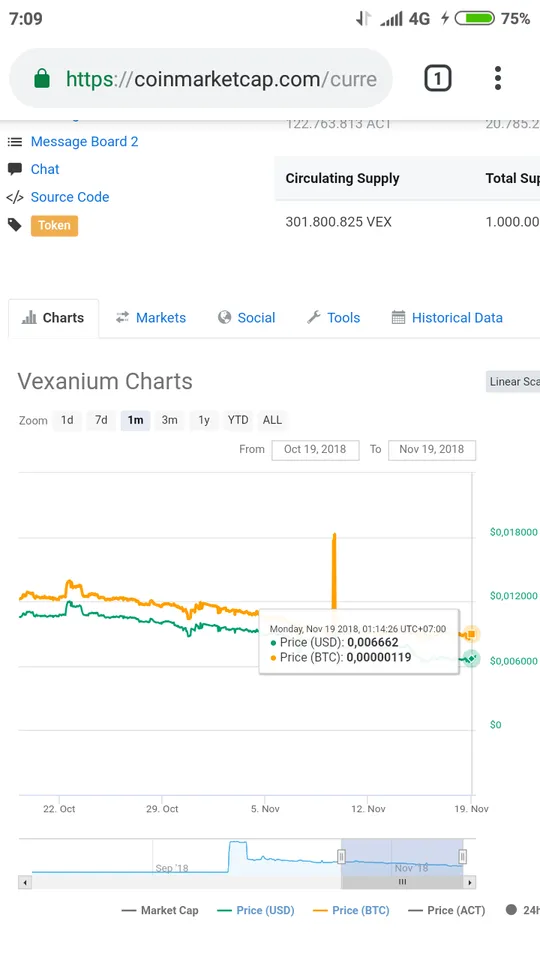
Task: Switch to the Markets tab
Action: pos(151,318)
